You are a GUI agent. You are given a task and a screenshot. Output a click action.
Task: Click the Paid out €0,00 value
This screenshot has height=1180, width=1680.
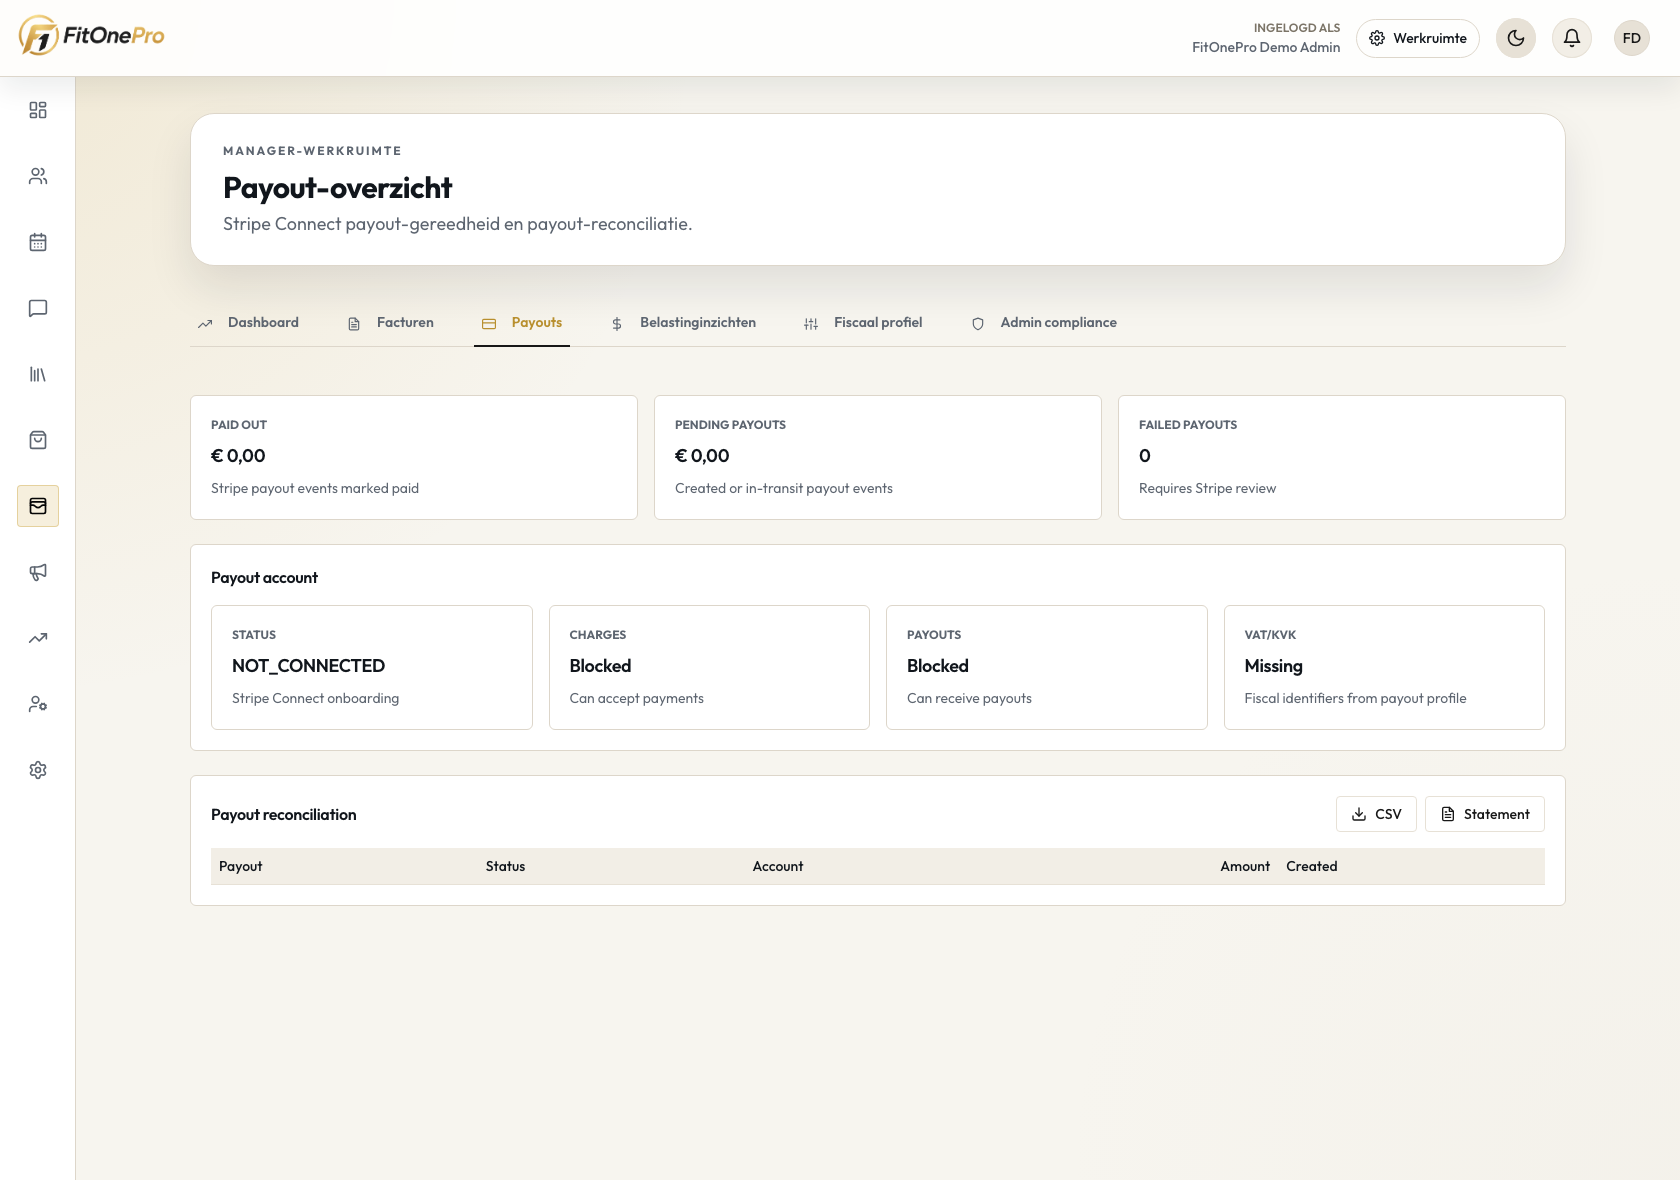[238, 456]
